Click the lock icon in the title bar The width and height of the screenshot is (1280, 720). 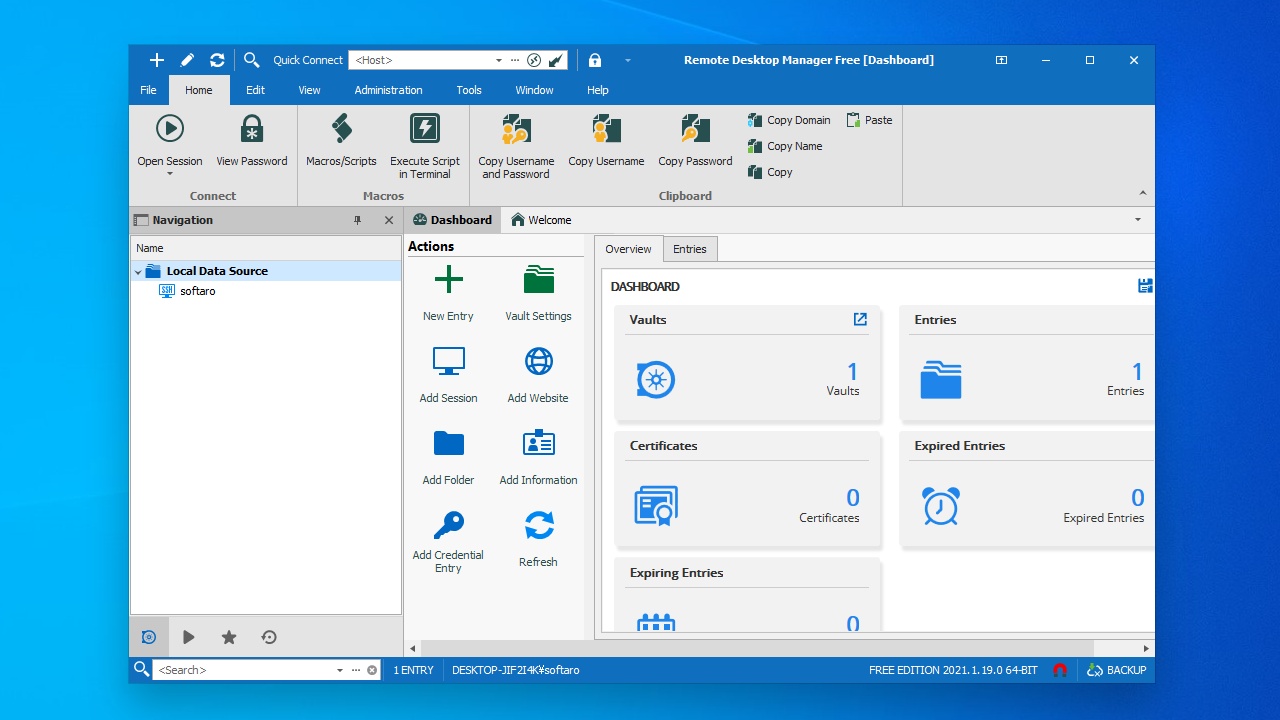[595, 60]
